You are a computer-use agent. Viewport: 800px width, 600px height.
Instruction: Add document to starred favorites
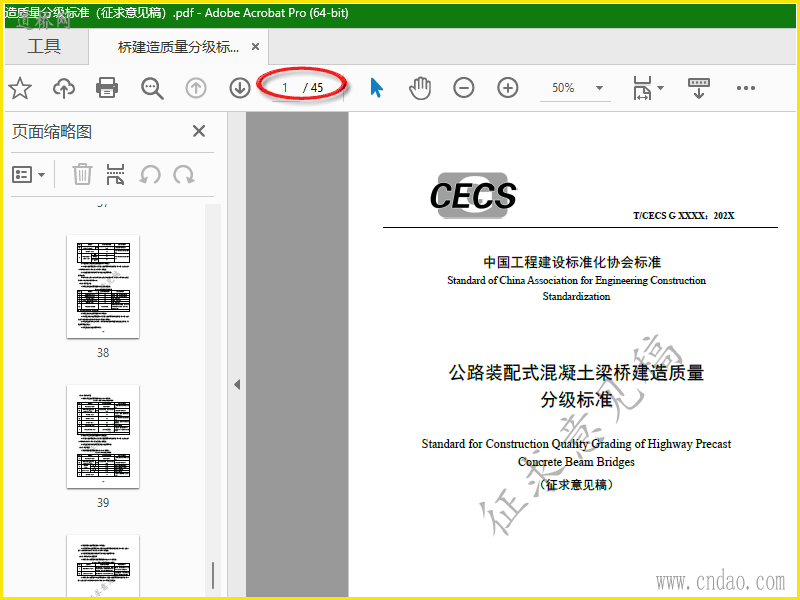pyautogui.click(x=20, y=88)
